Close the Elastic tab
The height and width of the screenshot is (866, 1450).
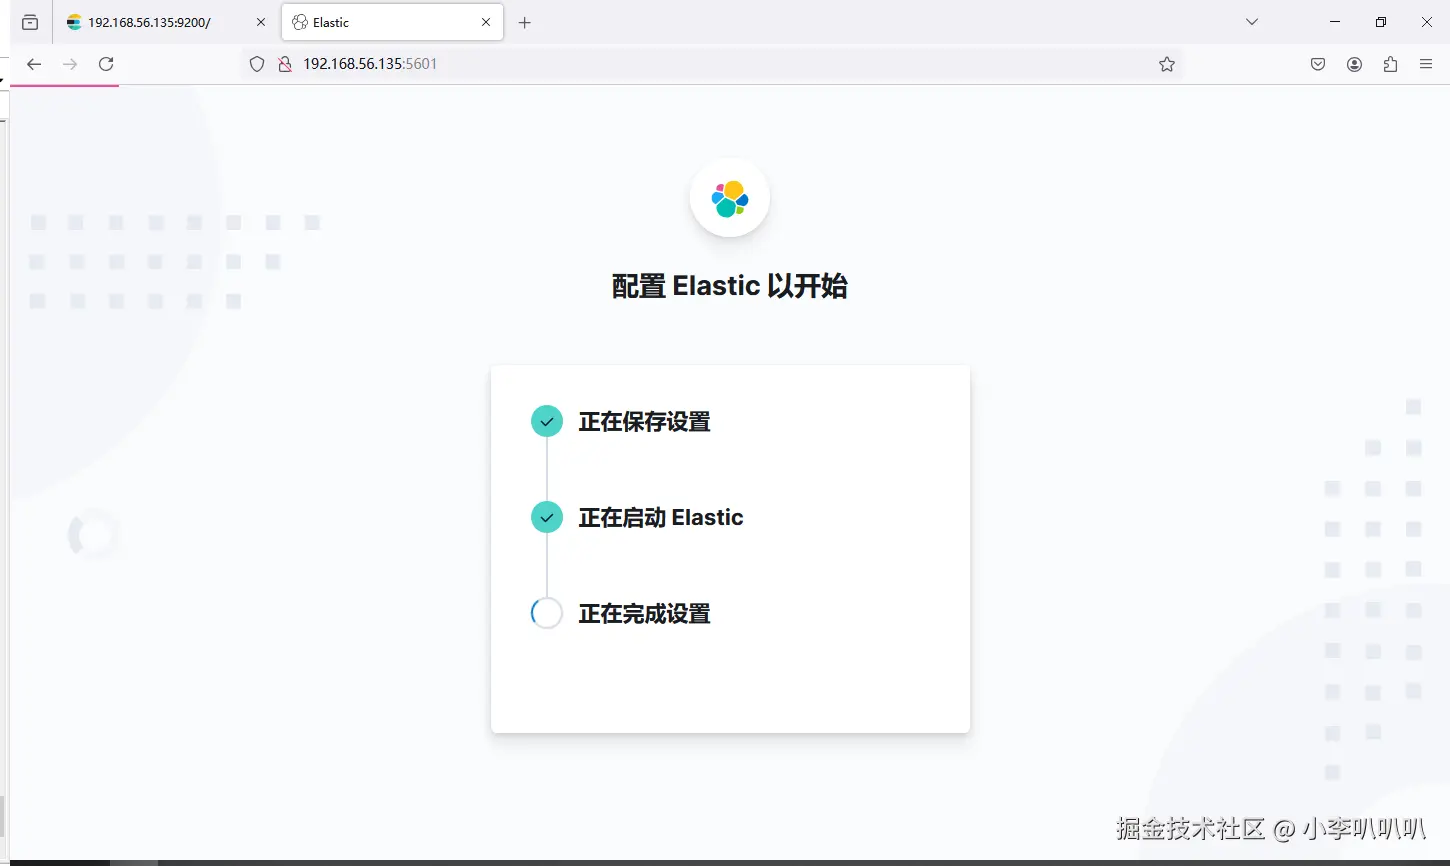coord(486,22)
